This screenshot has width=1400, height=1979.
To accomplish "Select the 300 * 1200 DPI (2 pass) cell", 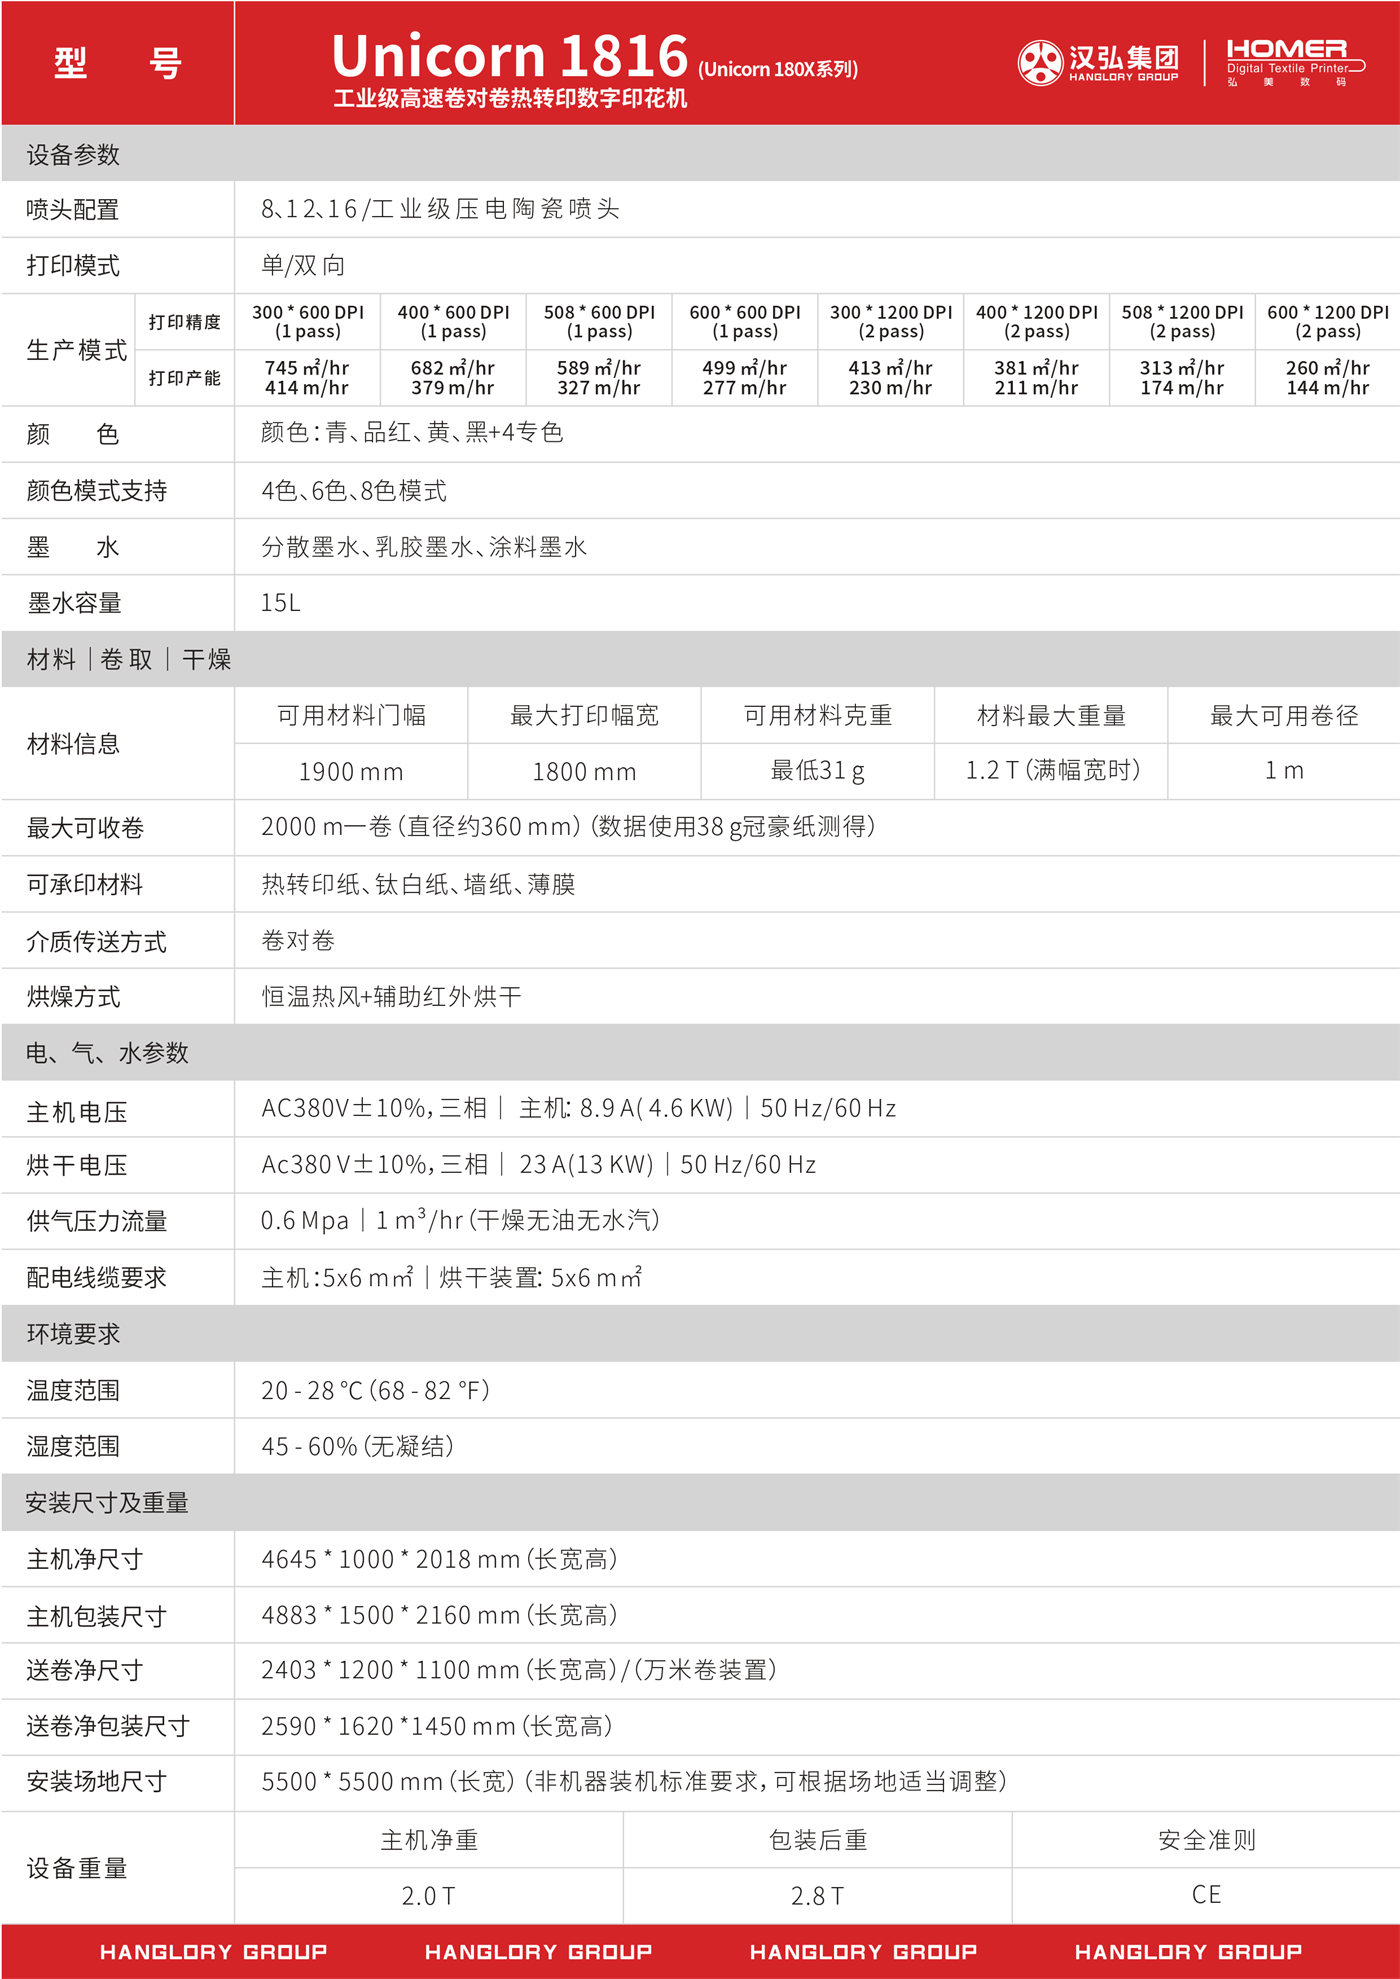I will click(x=891, y=322).
